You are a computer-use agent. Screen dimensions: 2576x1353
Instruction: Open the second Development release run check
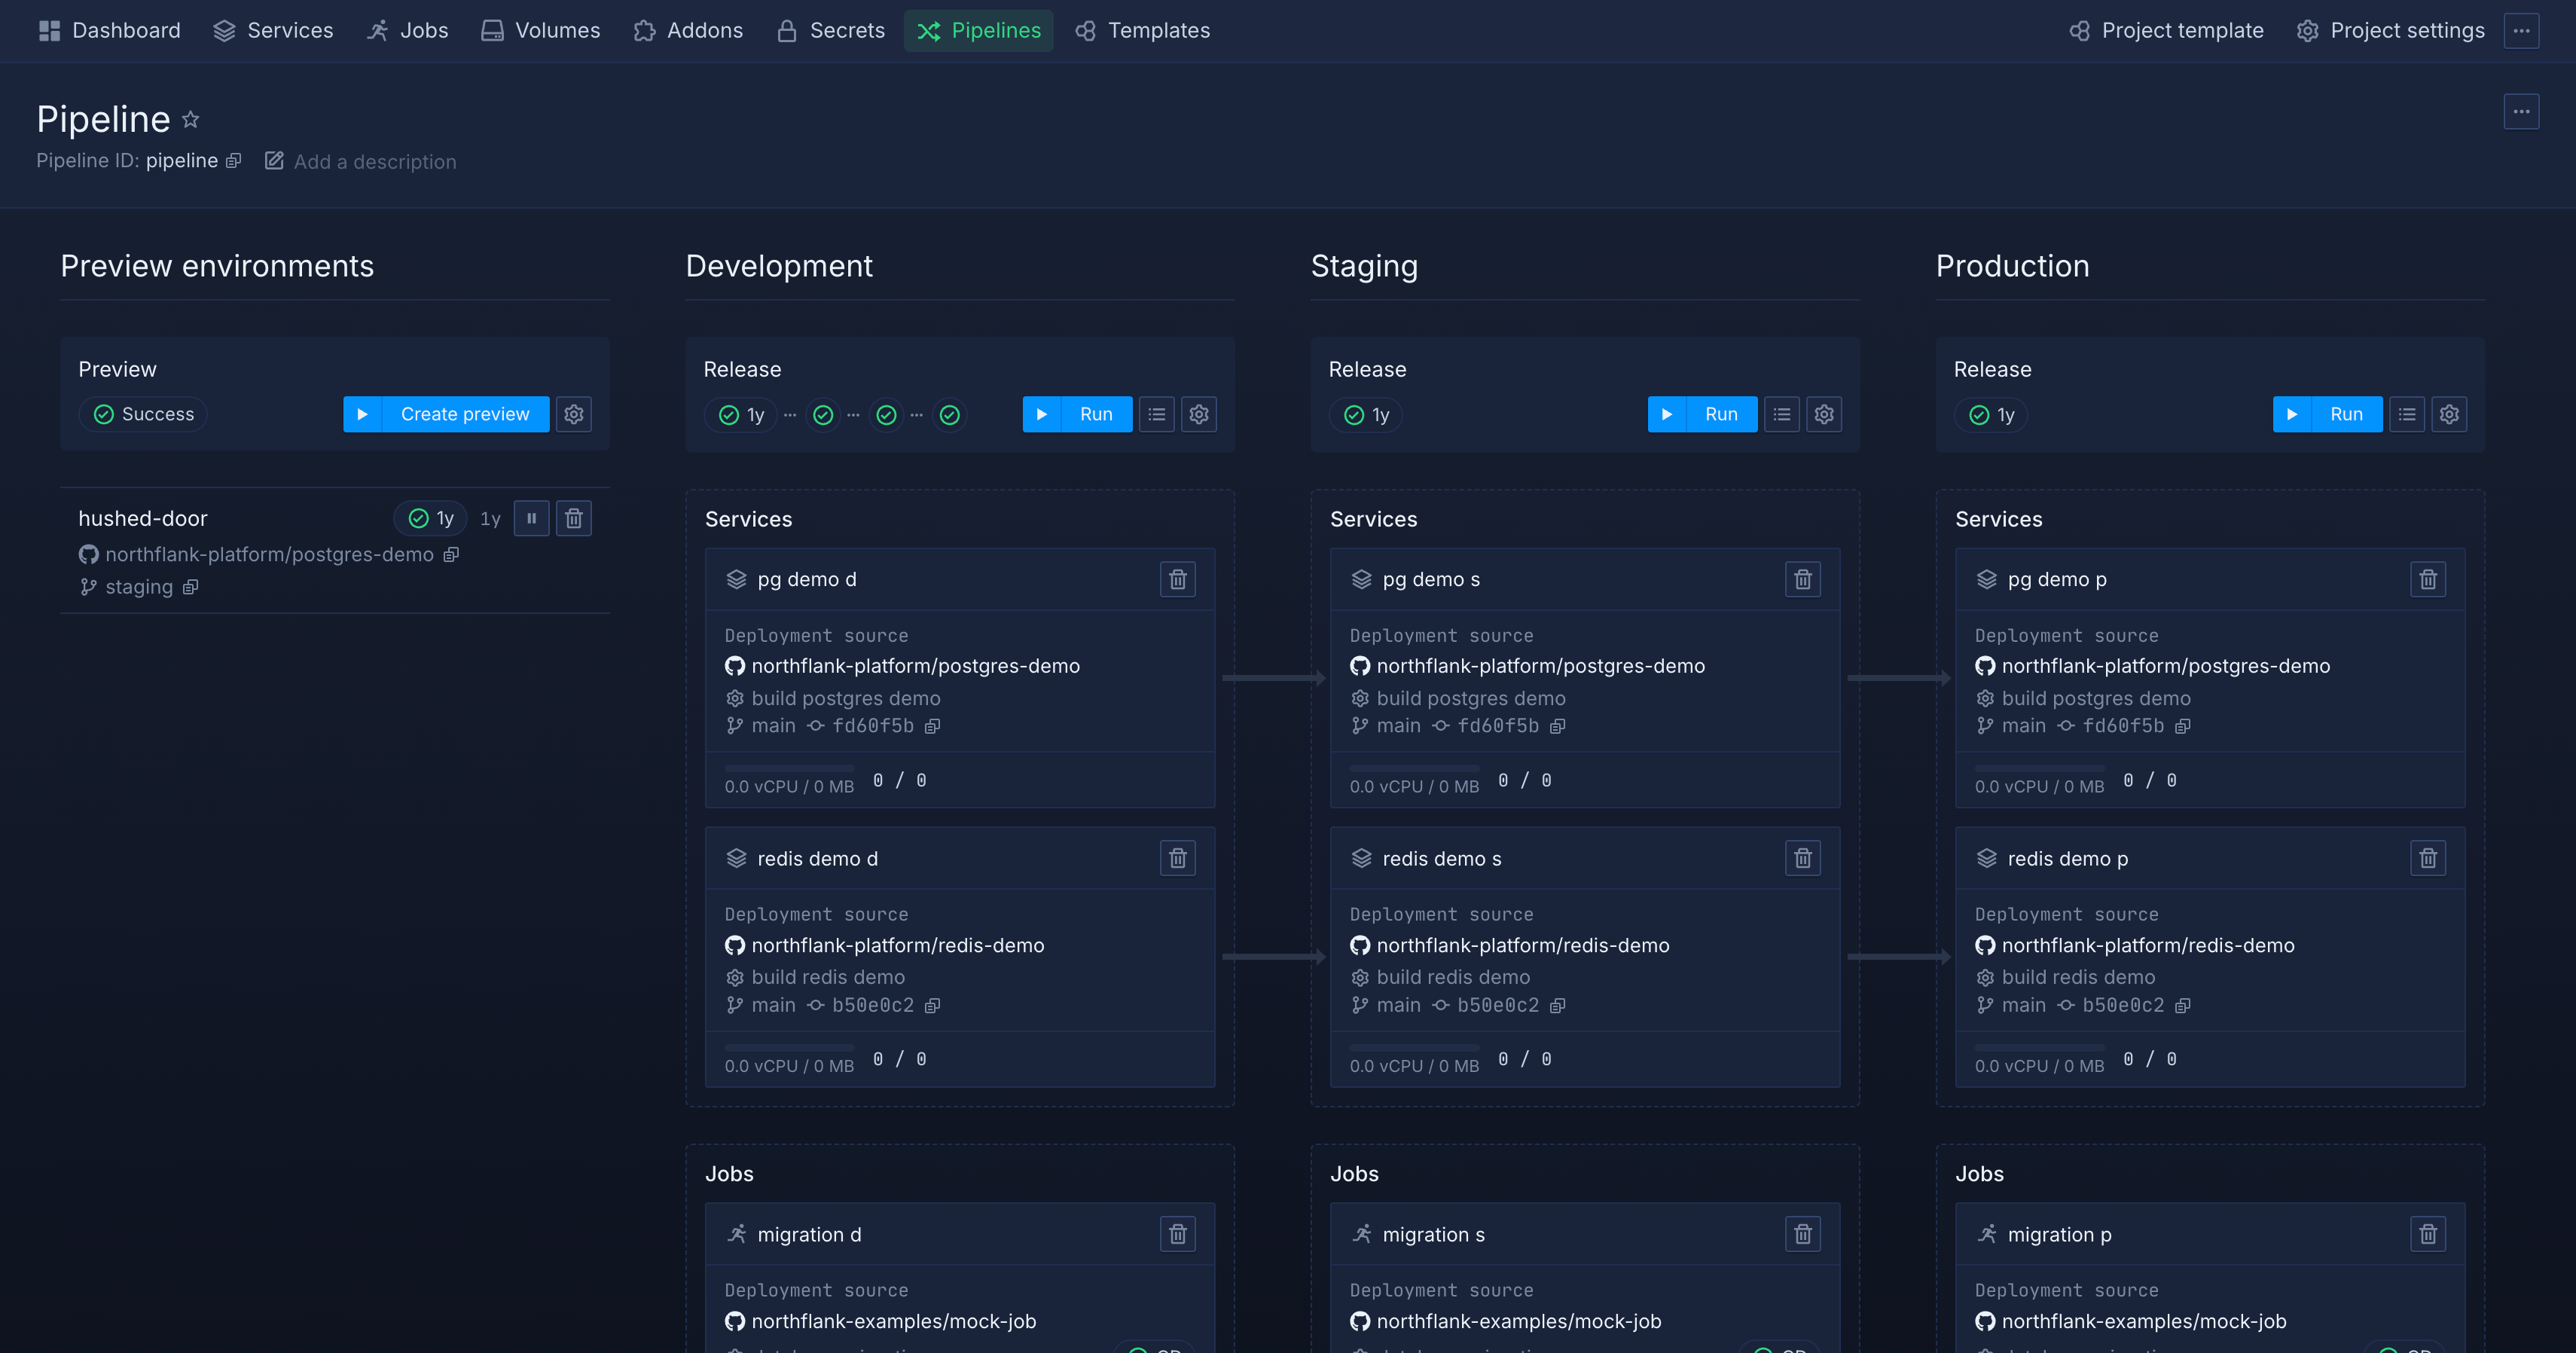pyautogui.click(x=823, y=415)
